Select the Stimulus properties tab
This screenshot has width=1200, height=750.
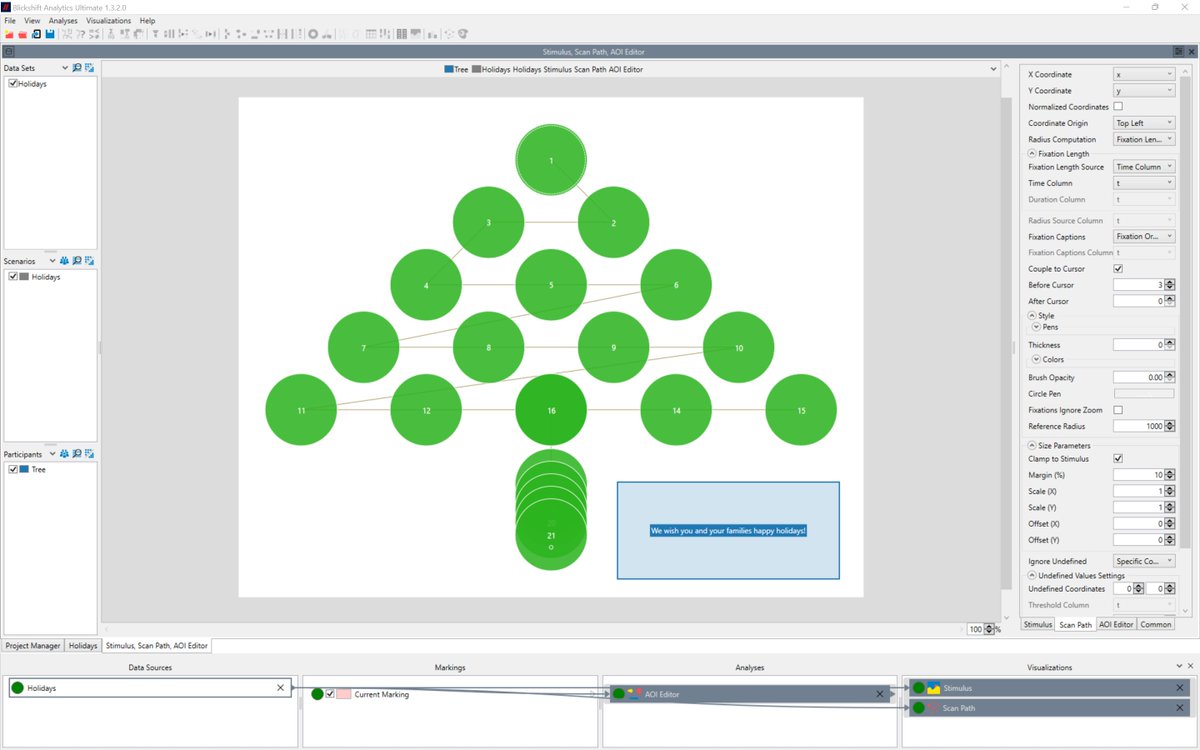[1038, 624]
